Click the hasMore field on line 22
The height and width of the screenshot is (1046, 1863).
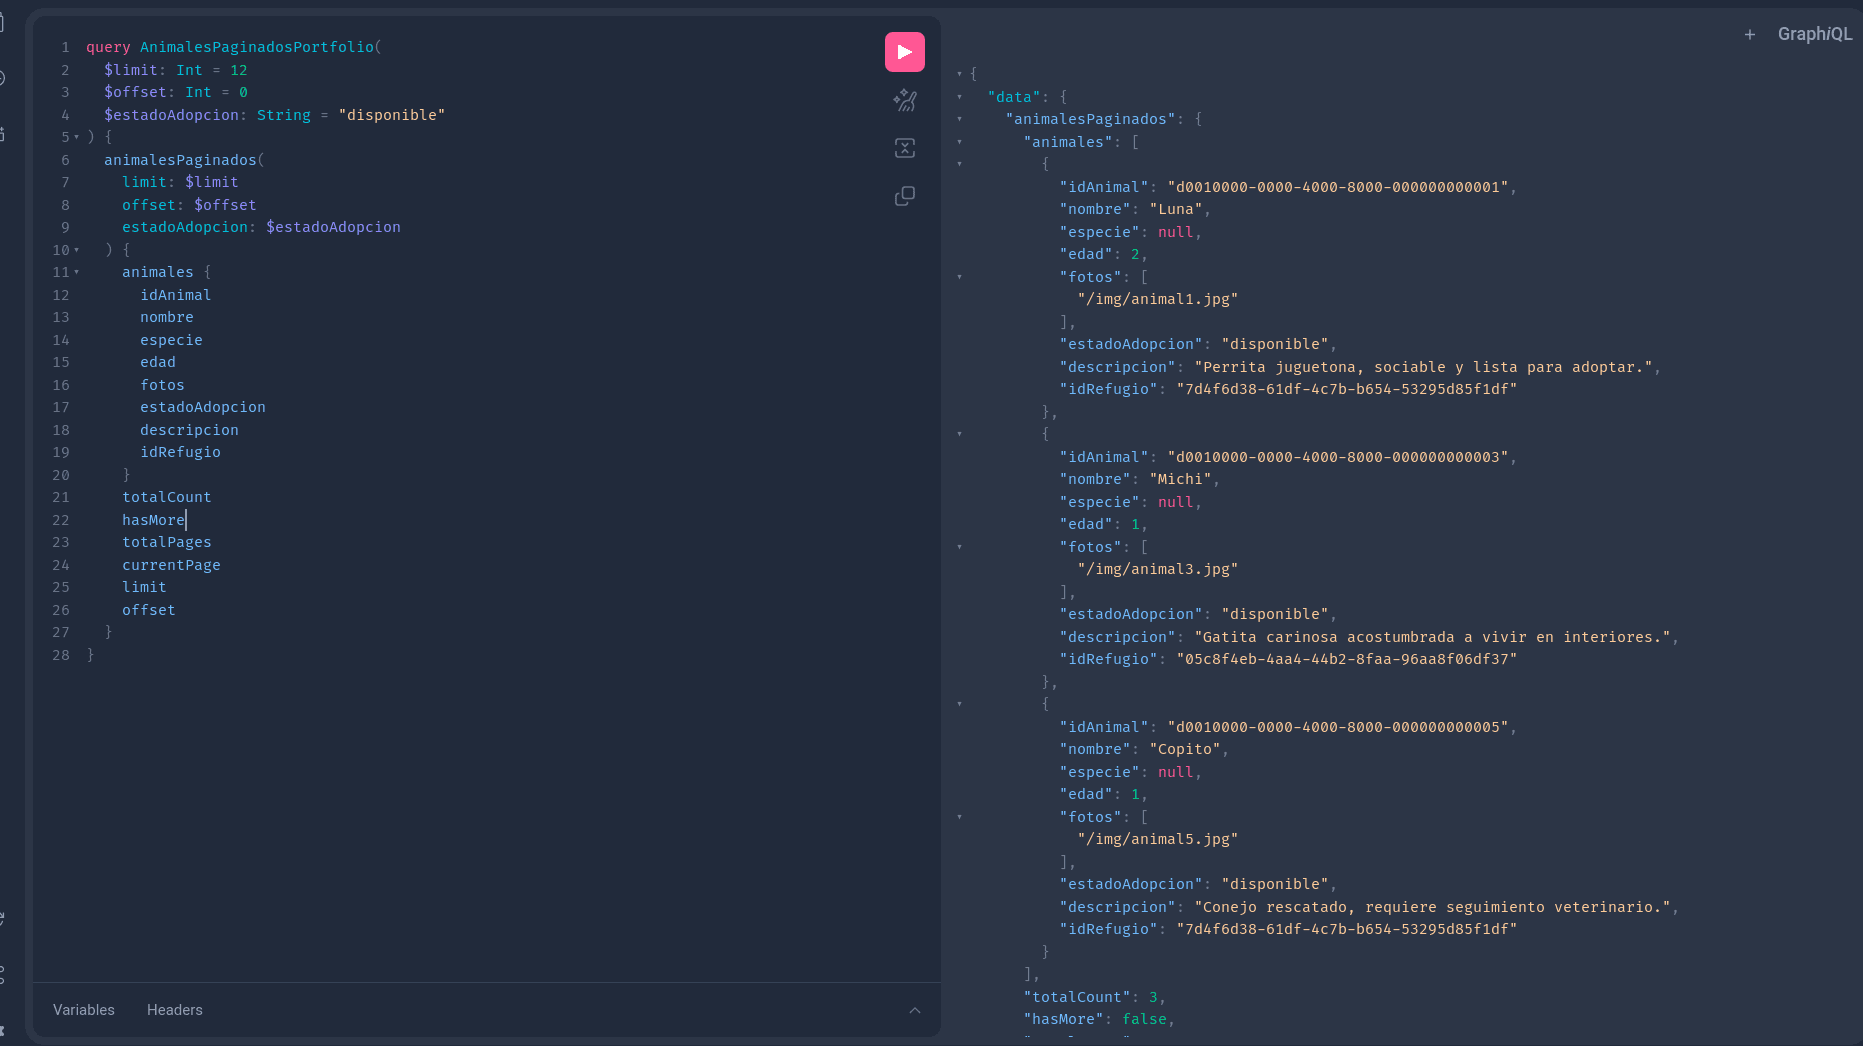click(154, 520)
